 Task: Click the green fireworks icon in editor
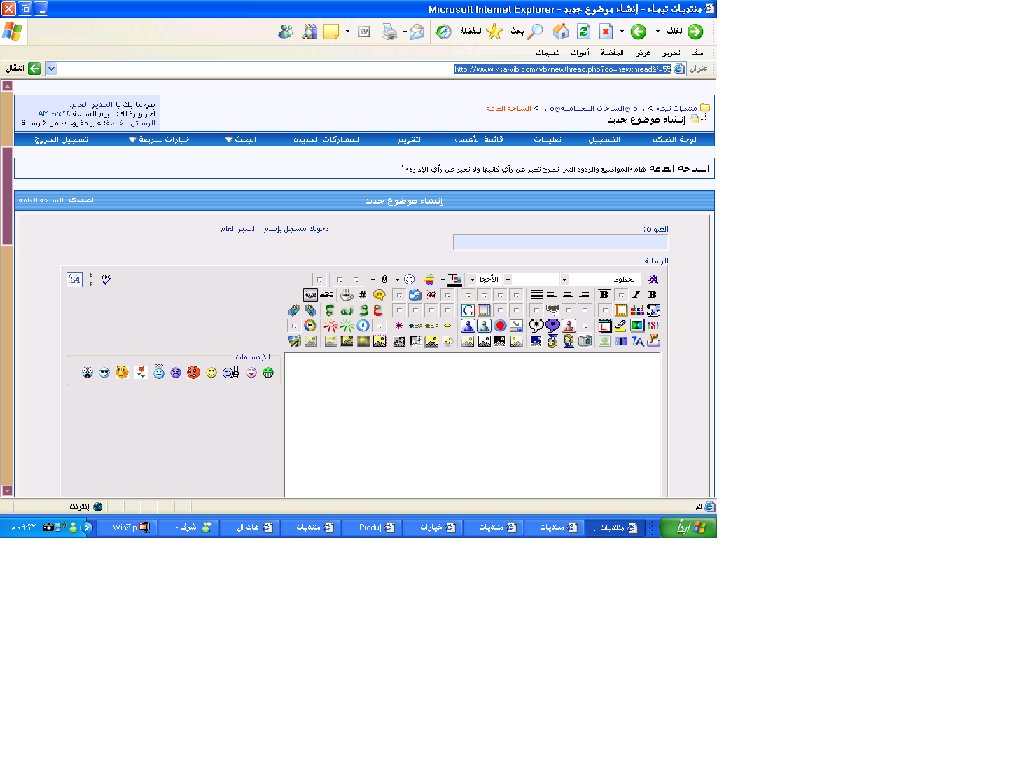coord(346,325)
